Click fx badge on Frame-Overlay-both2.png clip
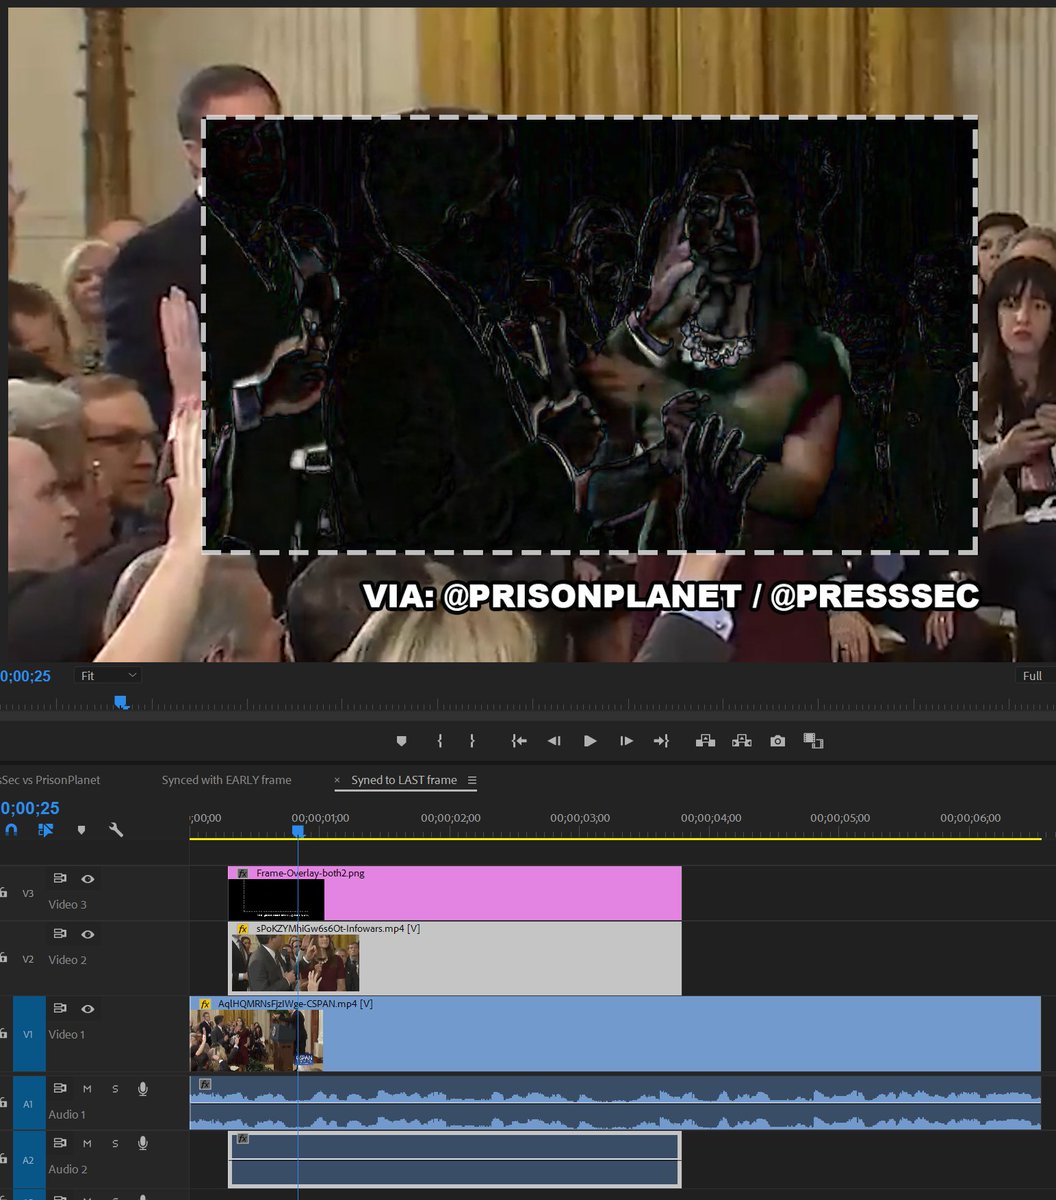The image size is (1056, 1200). (x=243, y=873)
